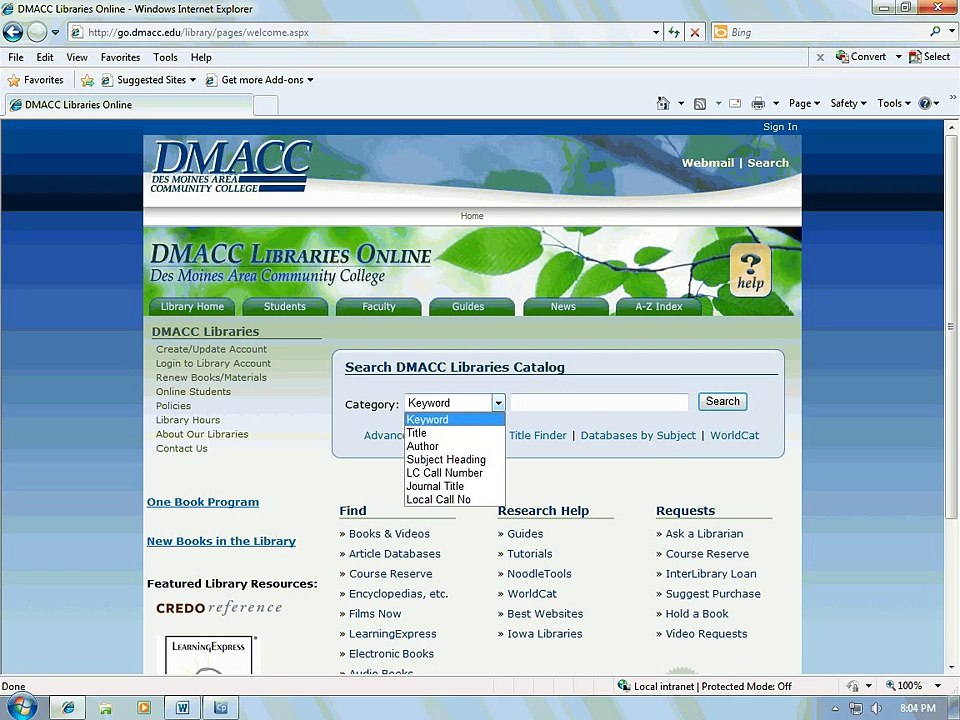Viewport: 960px width, 720px height.
Task: Click the Bing search magnifier icon
Action: click(935, 31)
